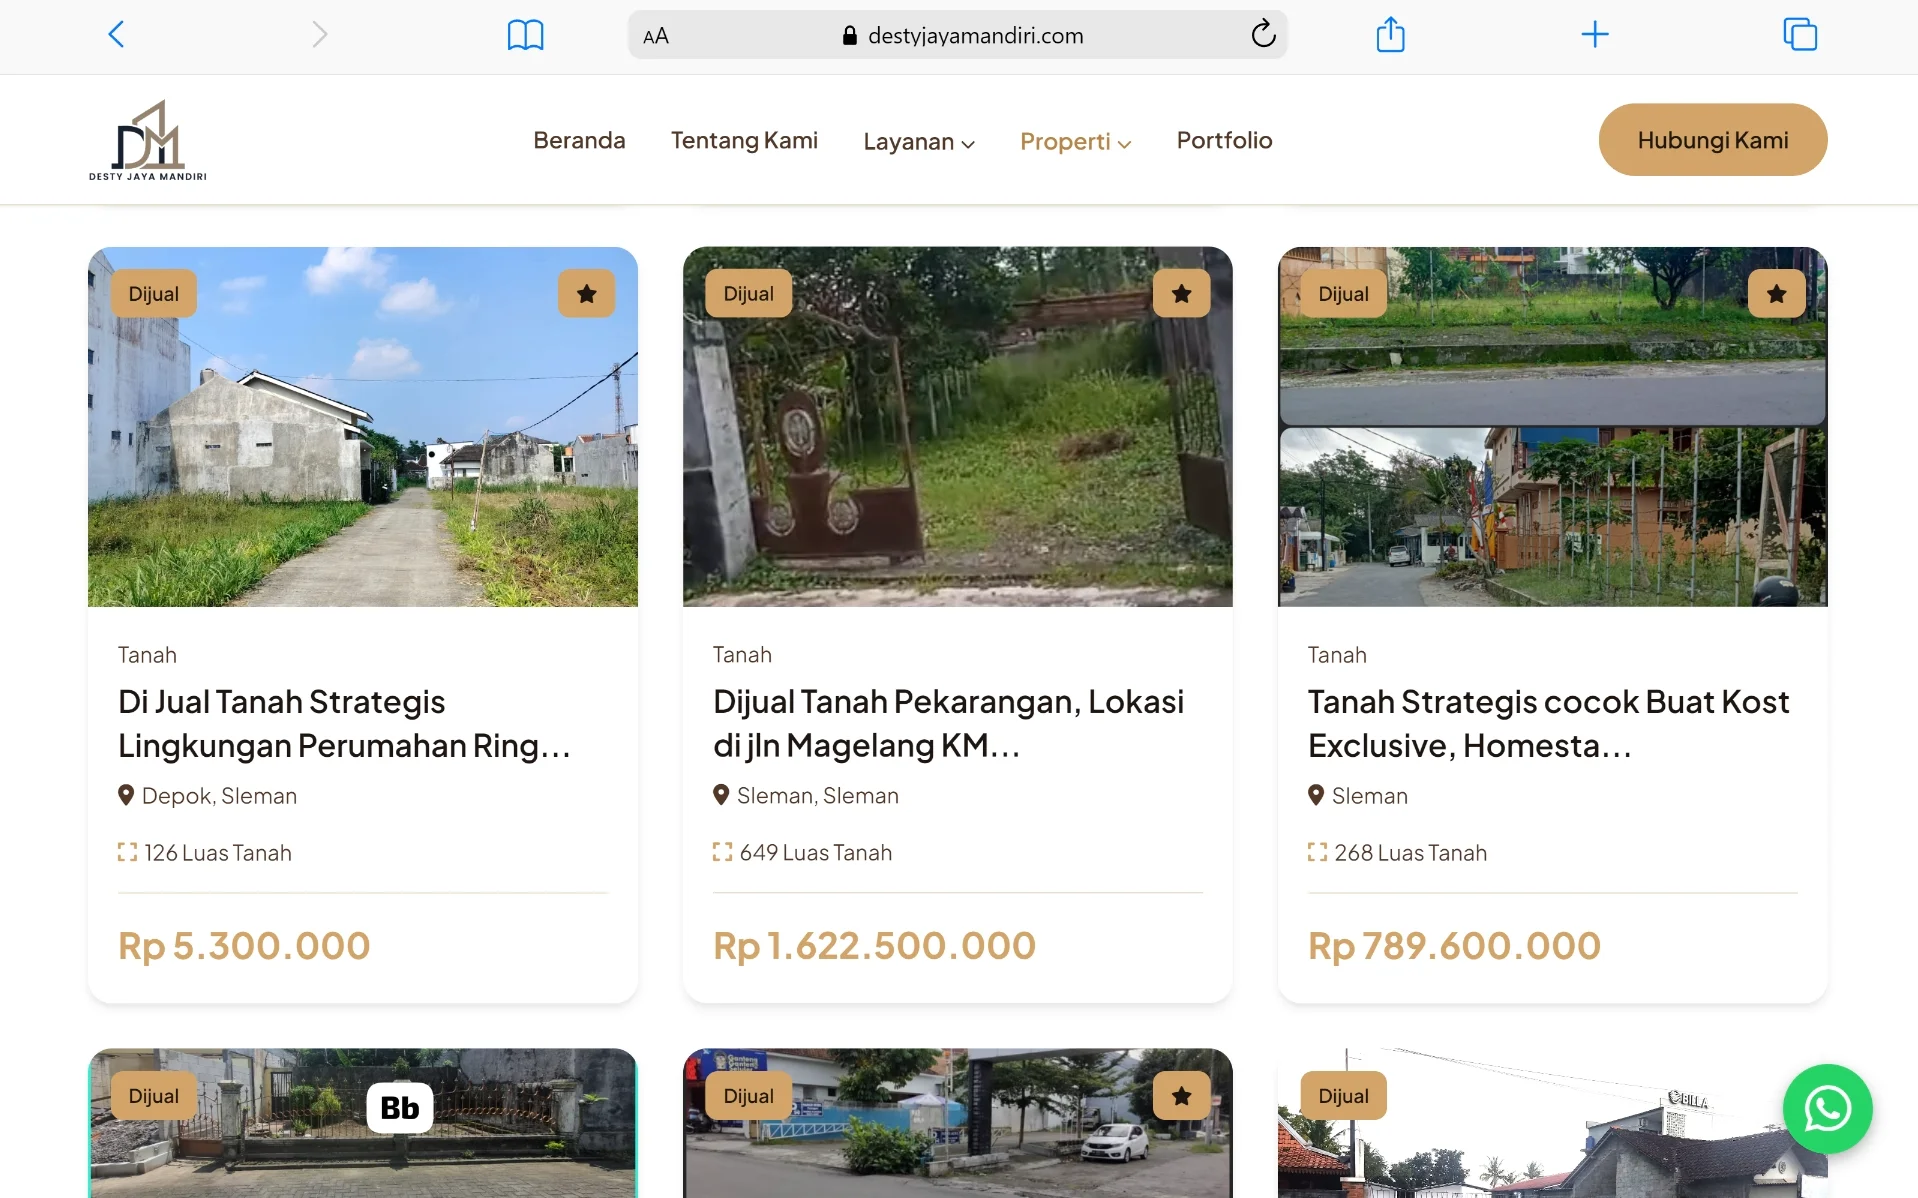Open Tanah Strategis cocok Buat Kost title
The image size is (1918, 1198).
pos(1548,724)
